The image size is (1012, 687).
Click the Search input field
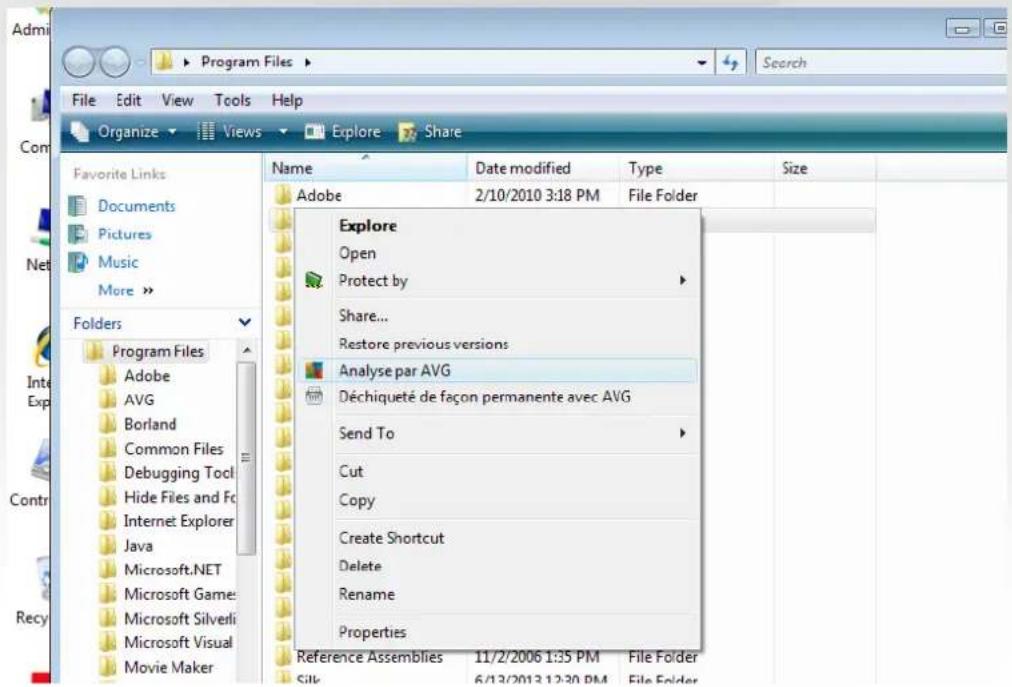[882, 63]
